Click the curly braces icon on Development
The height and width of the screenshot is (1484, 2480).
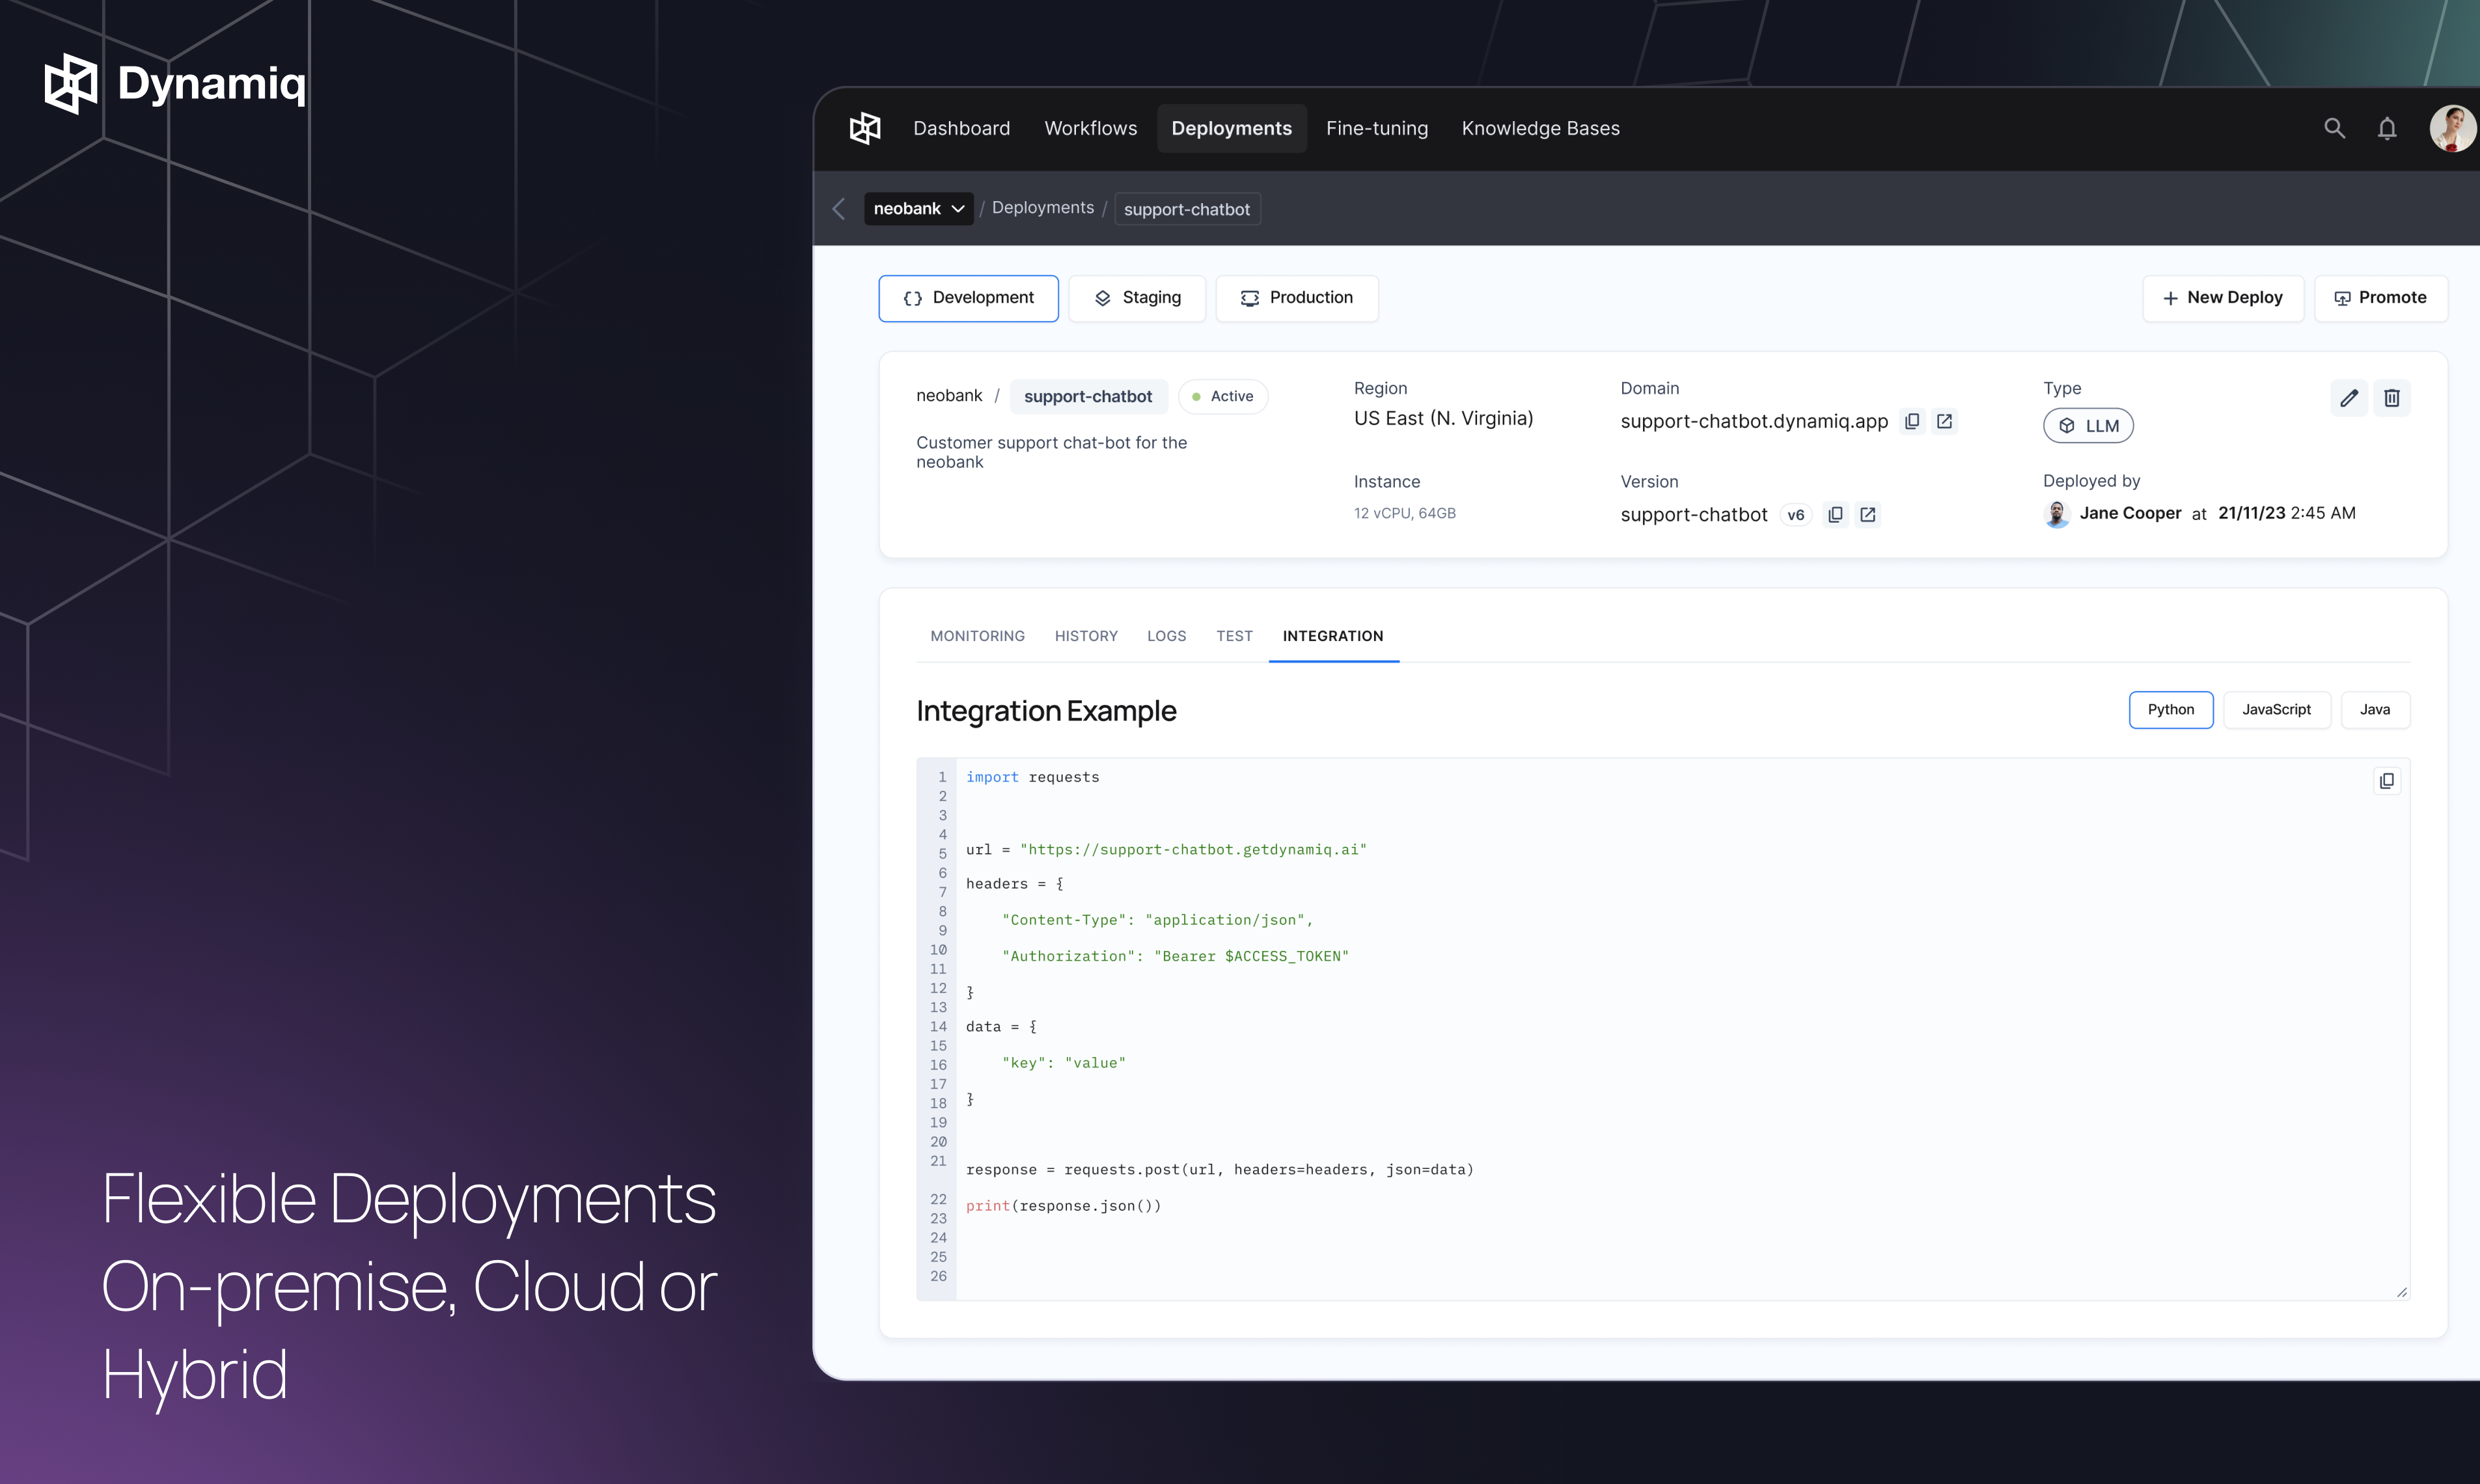tap(912, 298)
